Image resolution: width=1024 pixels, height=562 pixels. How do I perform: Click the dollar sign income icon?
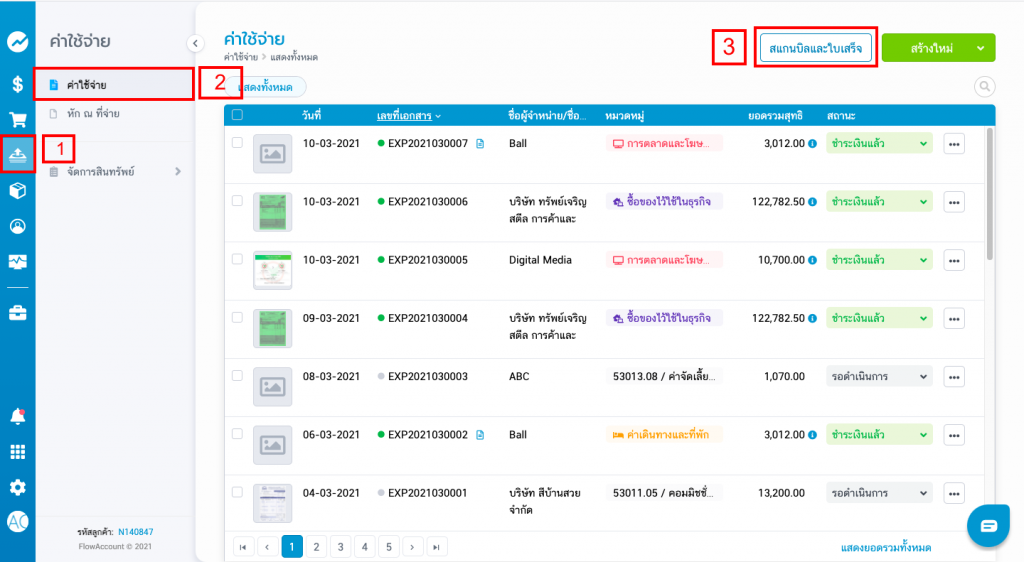(x=17, y=84)
